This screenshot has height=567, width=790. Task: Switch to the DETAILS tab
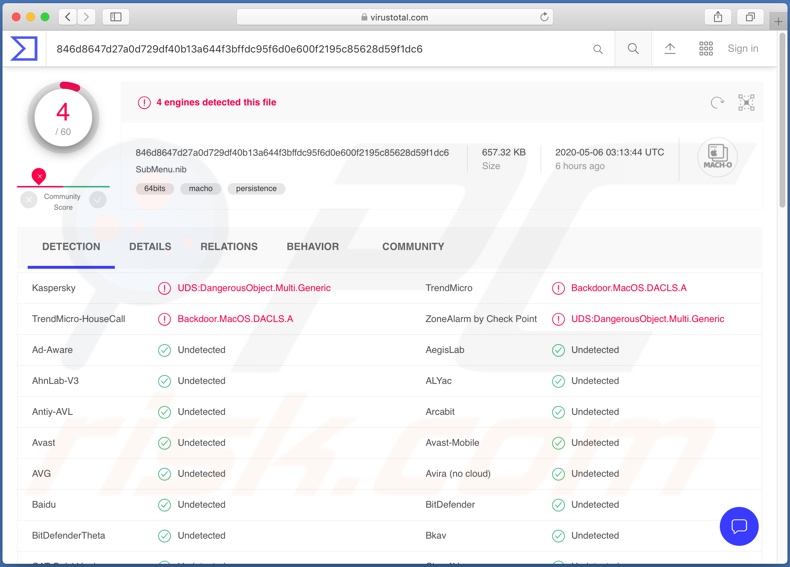150,246
